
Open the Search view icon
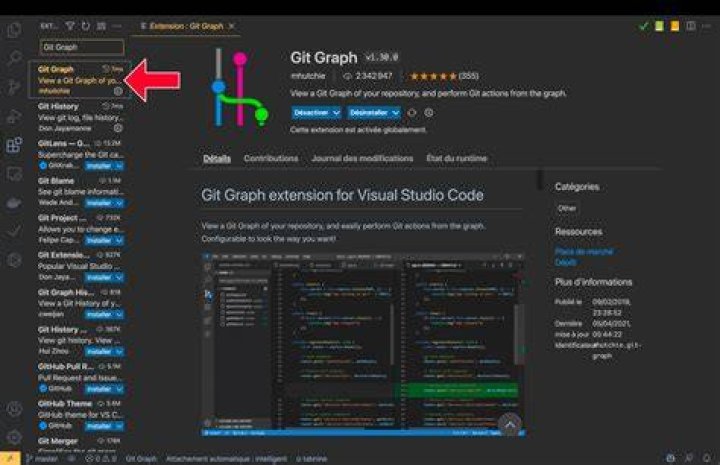[x=14, y=58]
